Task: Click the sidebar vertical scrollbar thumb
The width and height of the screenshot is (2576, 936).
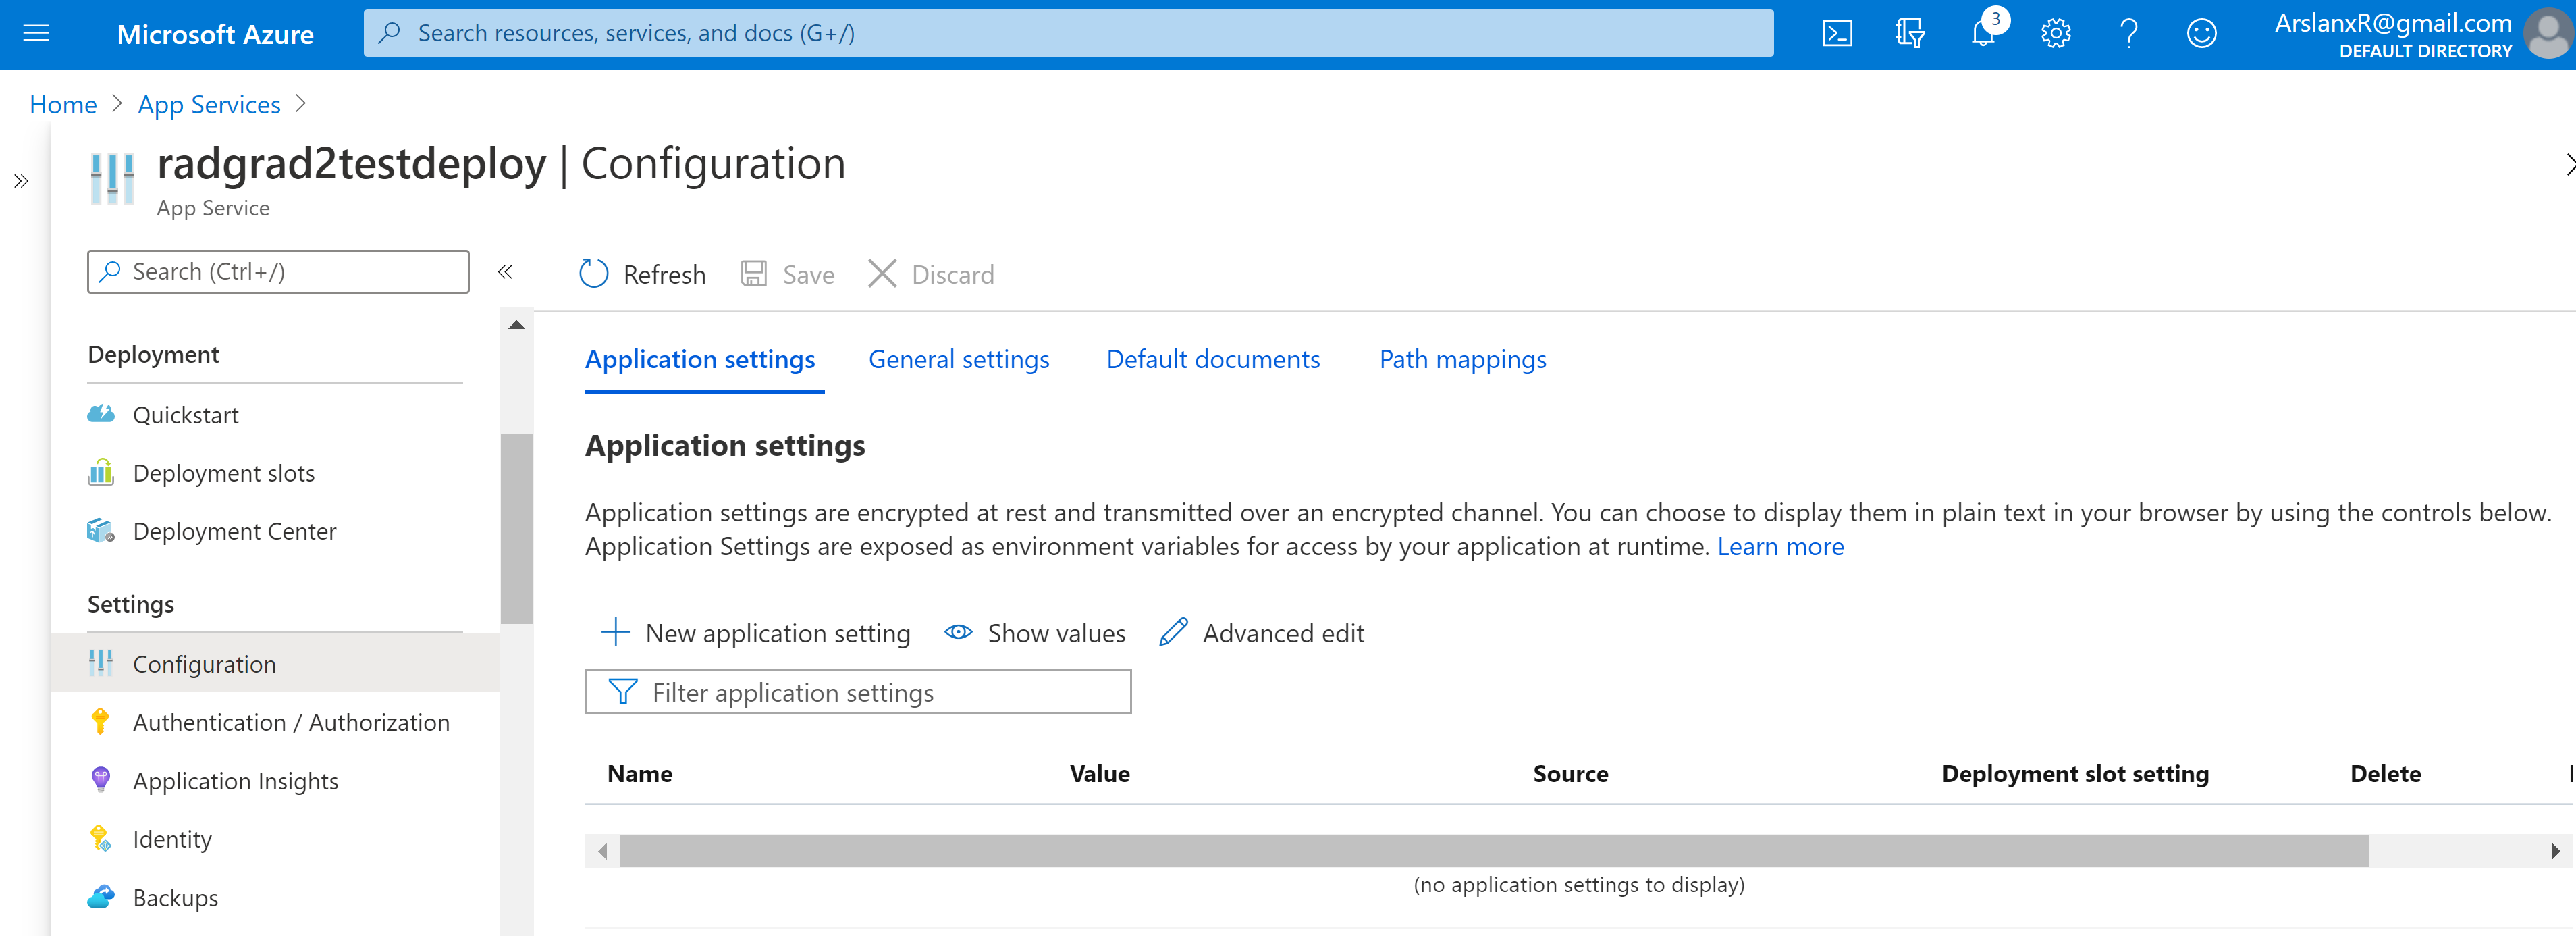Action: [516, 528]
